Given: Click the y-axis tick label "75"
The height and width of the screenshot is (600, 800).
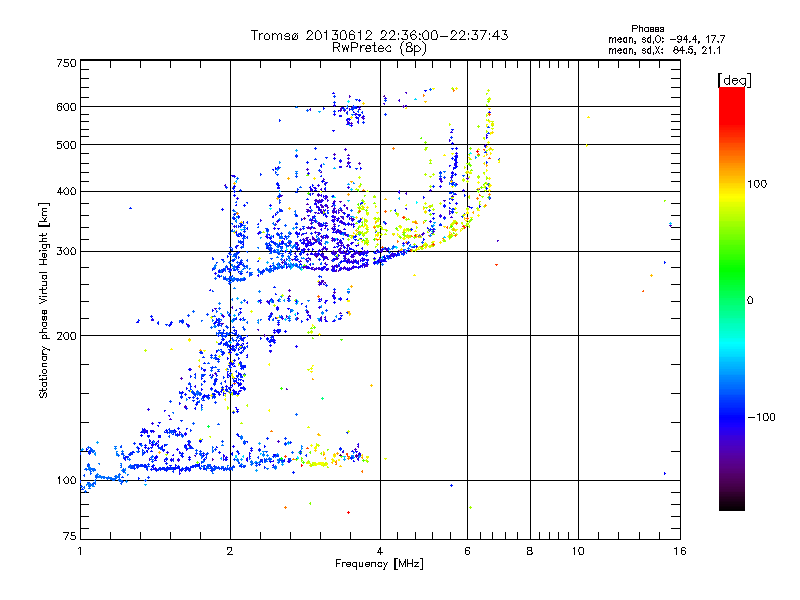Looking at the screenshot, I should (70, 536).
